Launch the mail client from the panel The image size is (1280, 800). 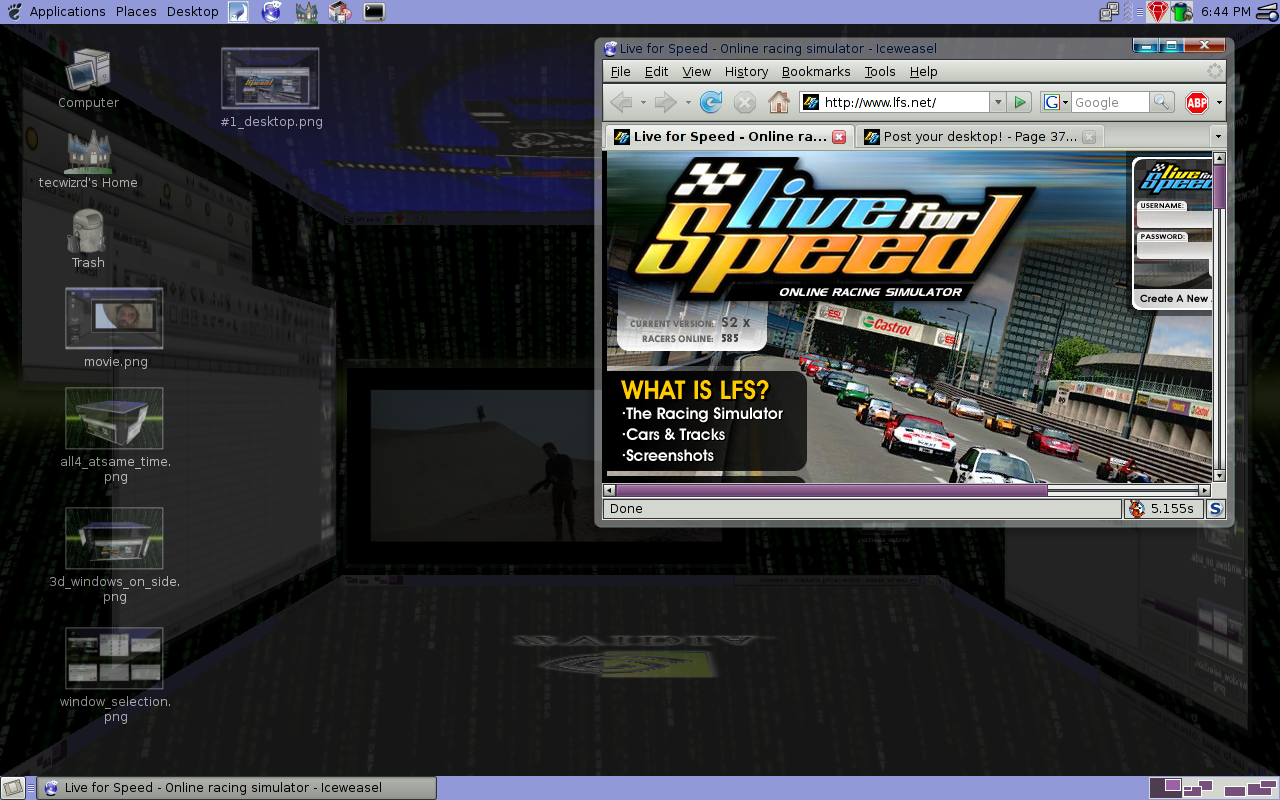[238, 12]
